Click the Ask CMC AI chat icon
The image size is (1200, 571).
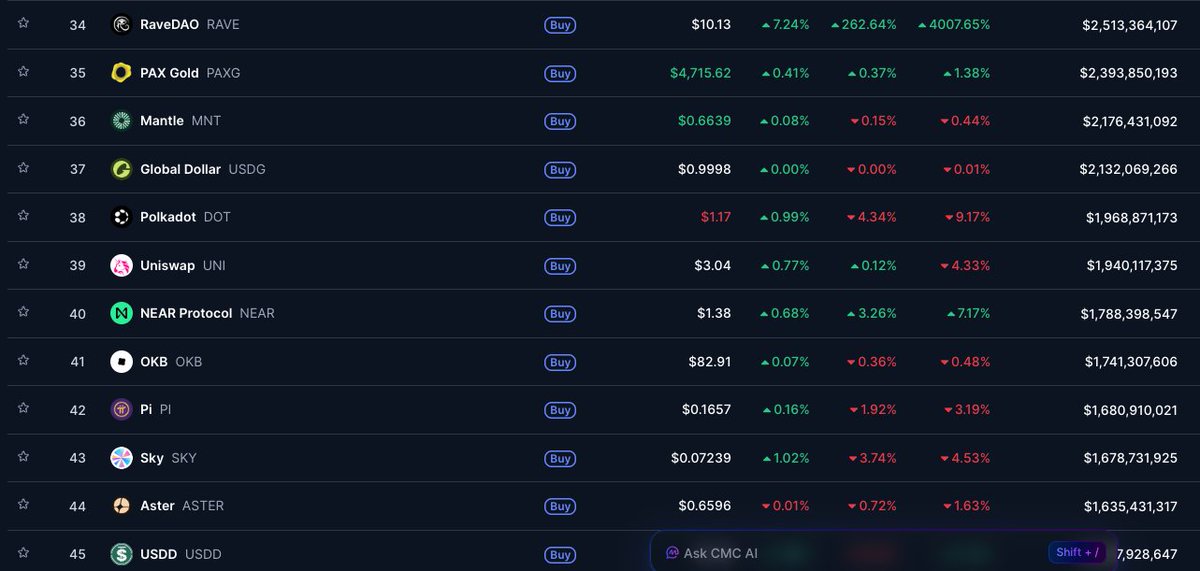673,553
